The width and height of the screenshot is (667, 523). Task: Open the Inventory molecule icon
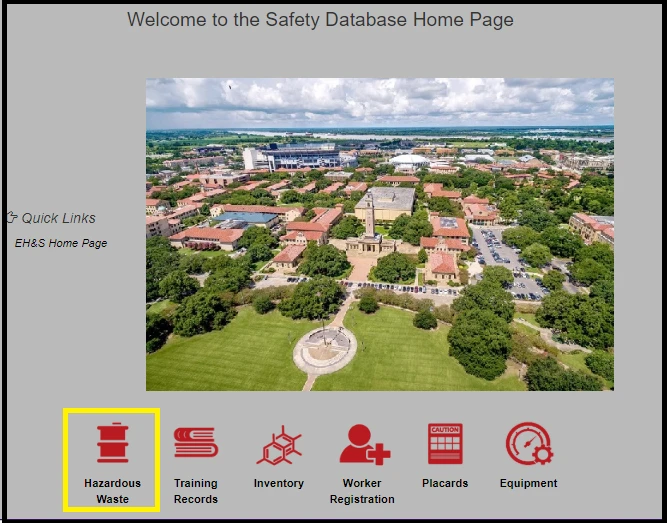coord(279,444)
